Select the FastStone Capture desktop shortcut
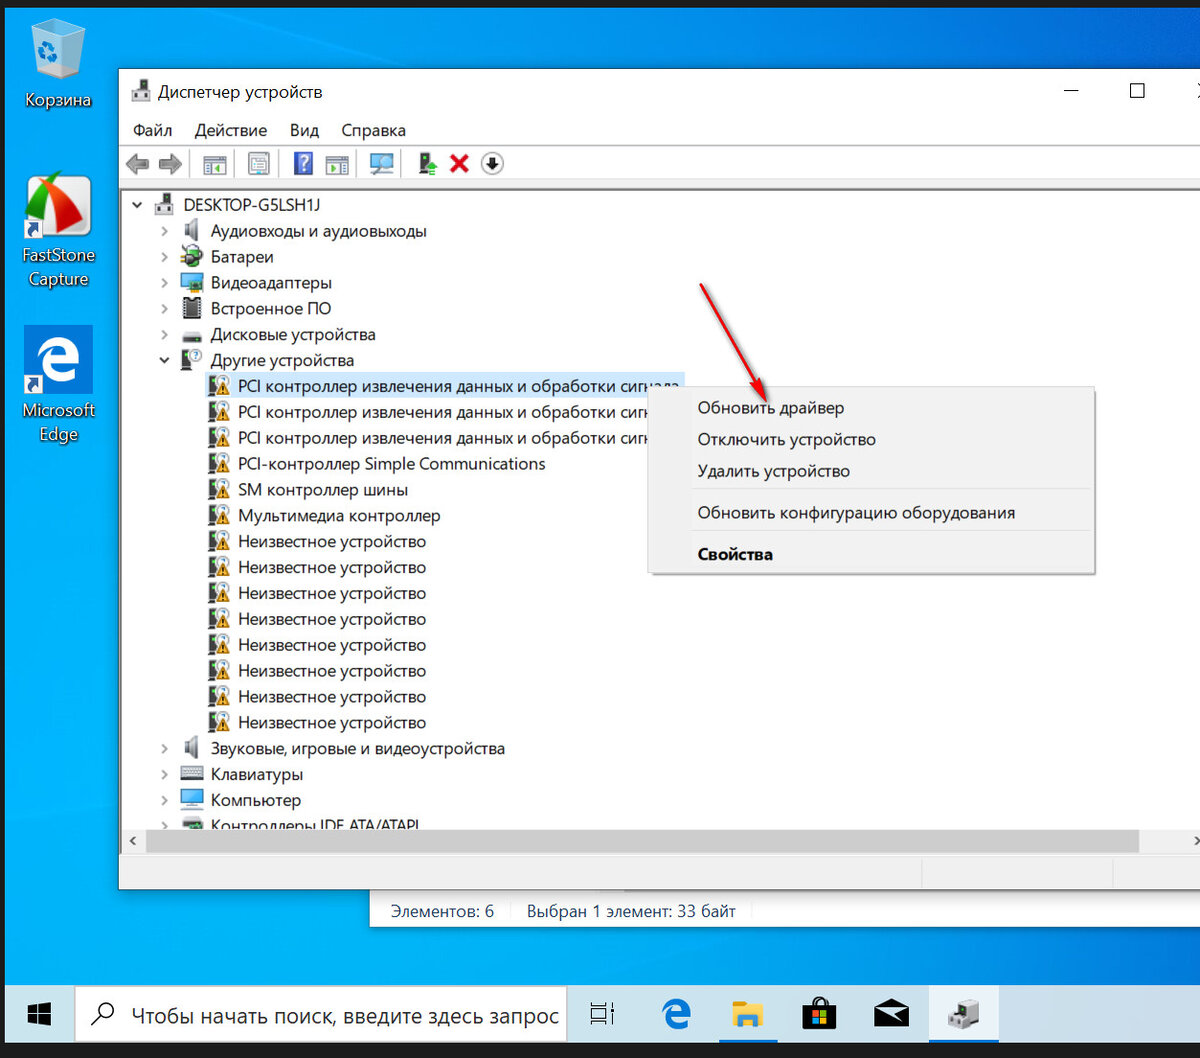The height and width of the screenshot is (1058, 1200). pos(58,232)
